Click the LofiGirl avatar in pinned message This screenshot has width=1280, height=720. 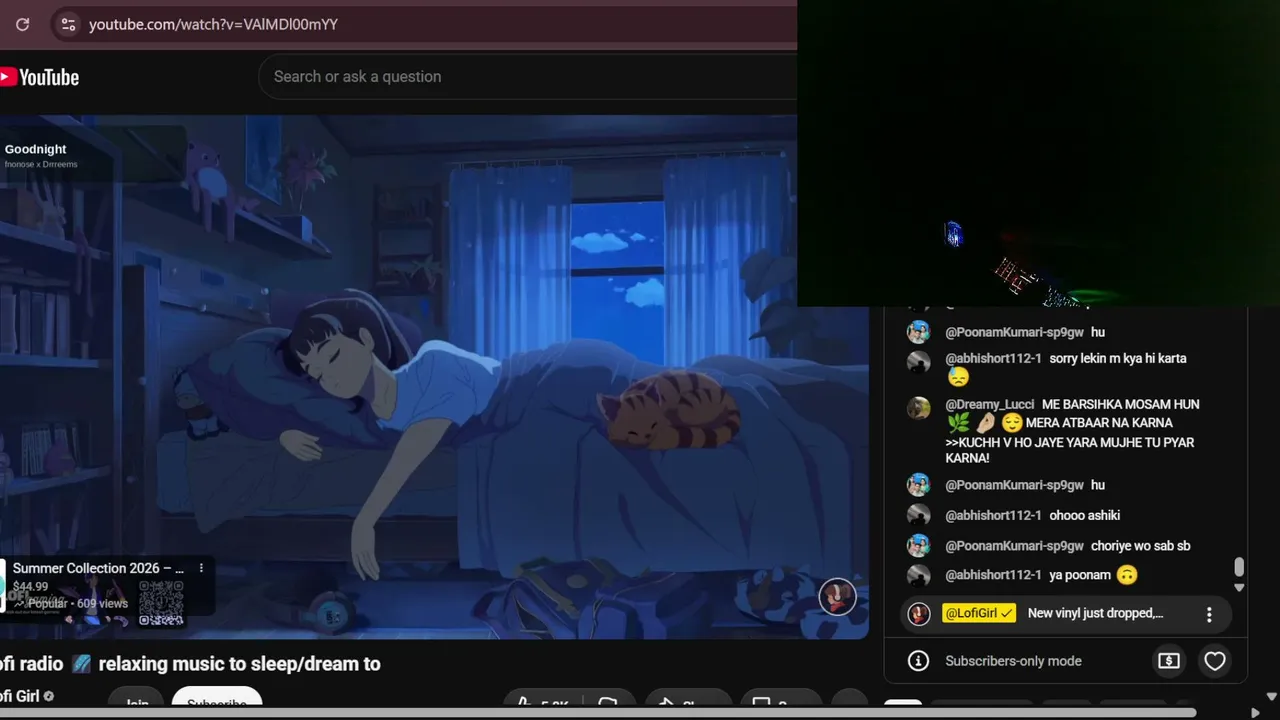[918, 614]
